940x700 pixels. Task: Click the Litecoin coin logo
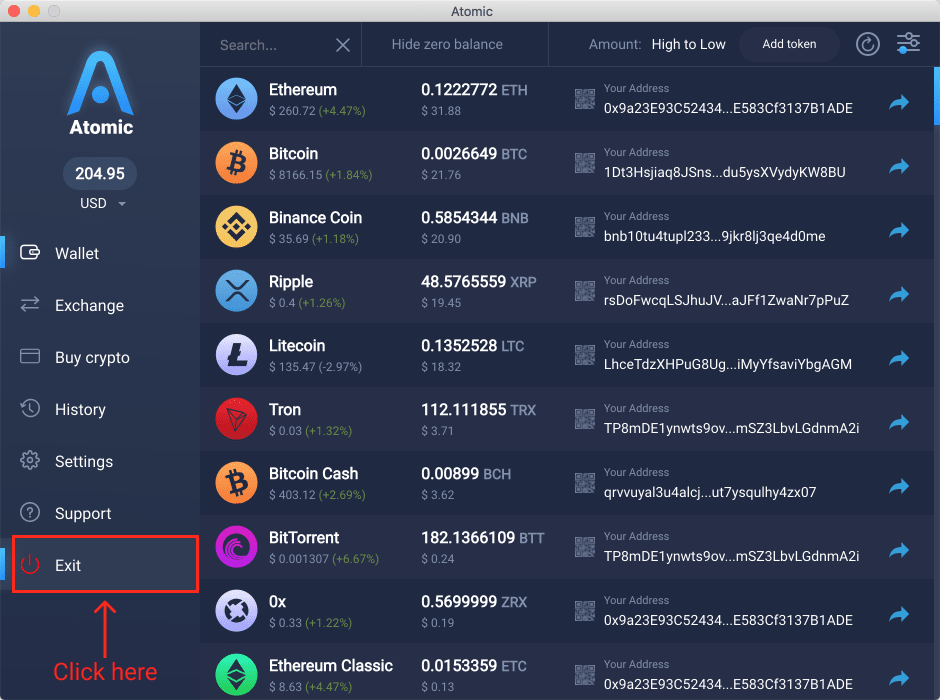point(236,355)
